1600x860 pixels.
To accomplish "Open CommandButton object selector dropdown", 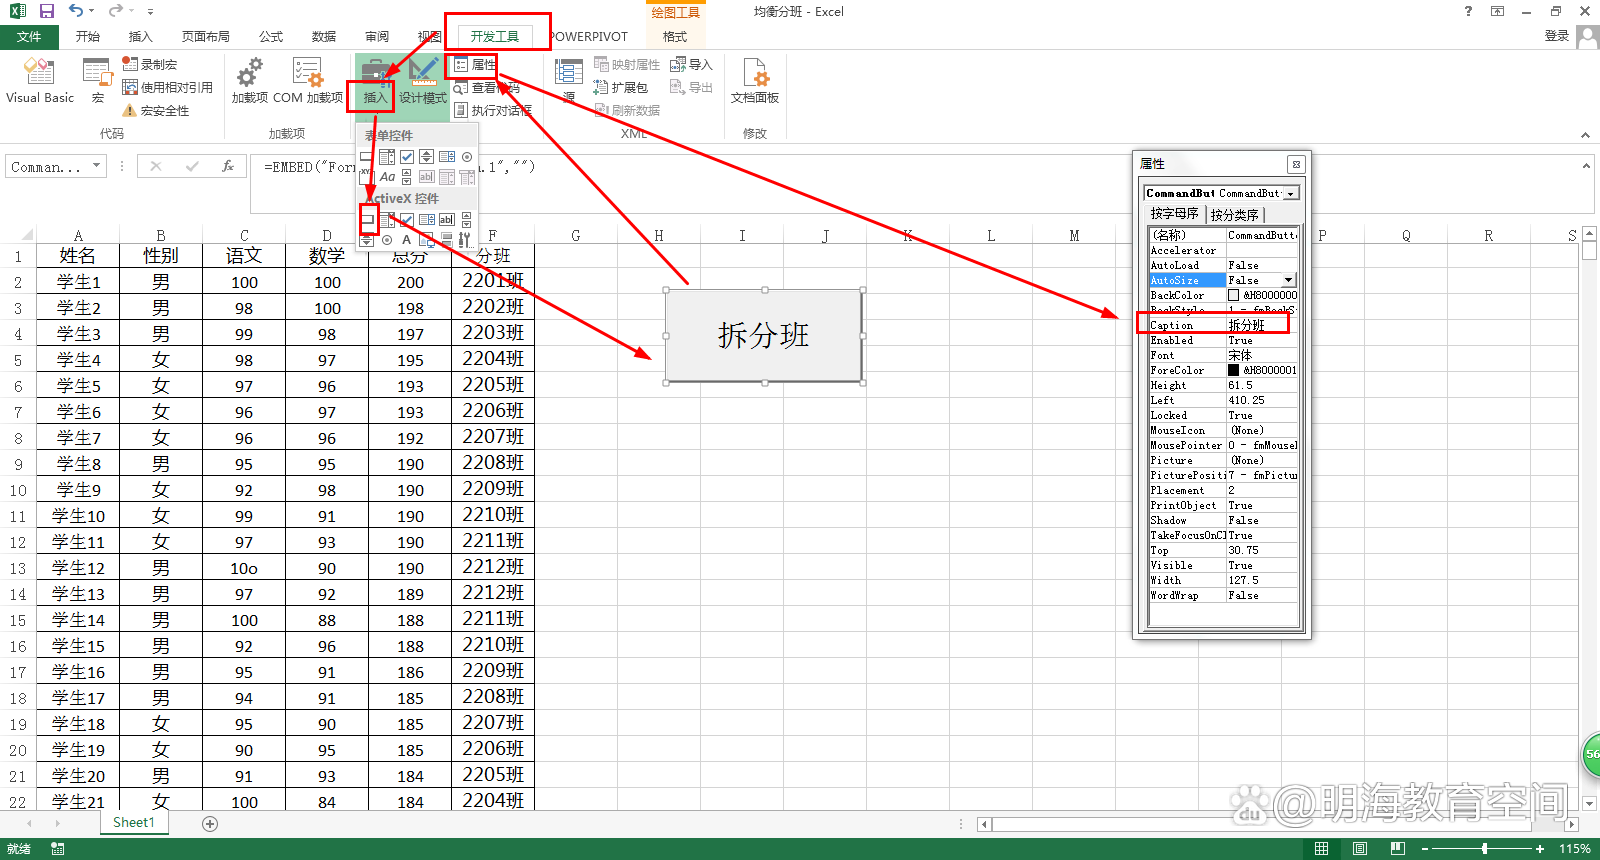I will [1291, 193].
